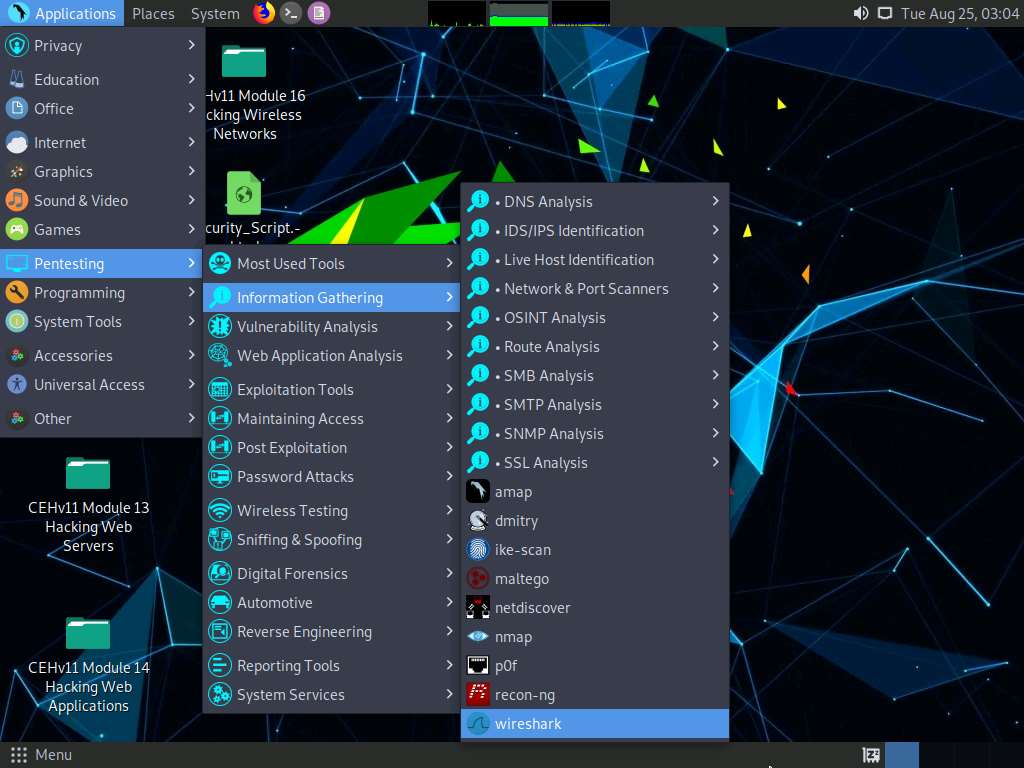Viewport: 1024px width, 768px height.
Task: Click the amap hook icon
Action: [477, 491]
